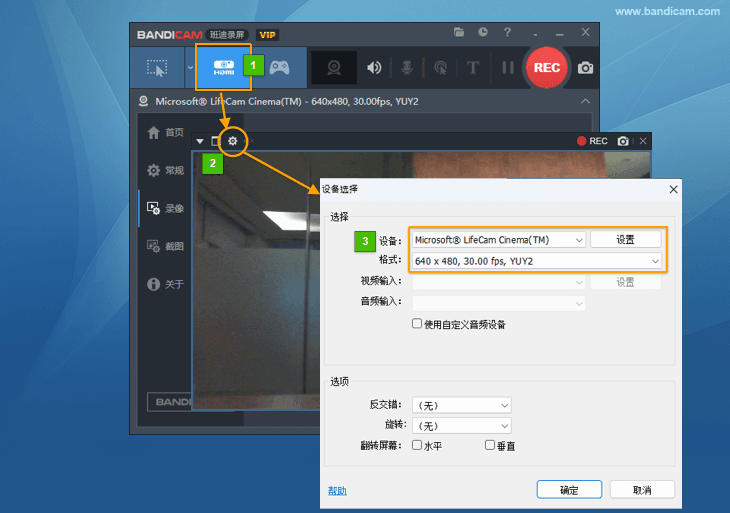730x513 pixels.
Task: Select the rectangle screen recording mode
Action: coord(157,68)
